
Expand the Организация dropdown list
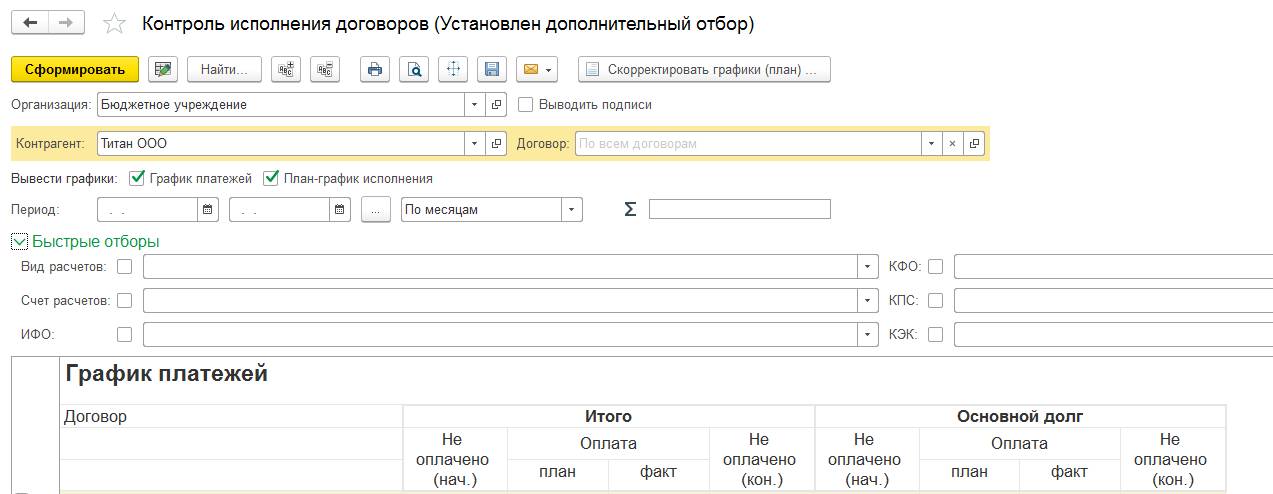[474, 104]
